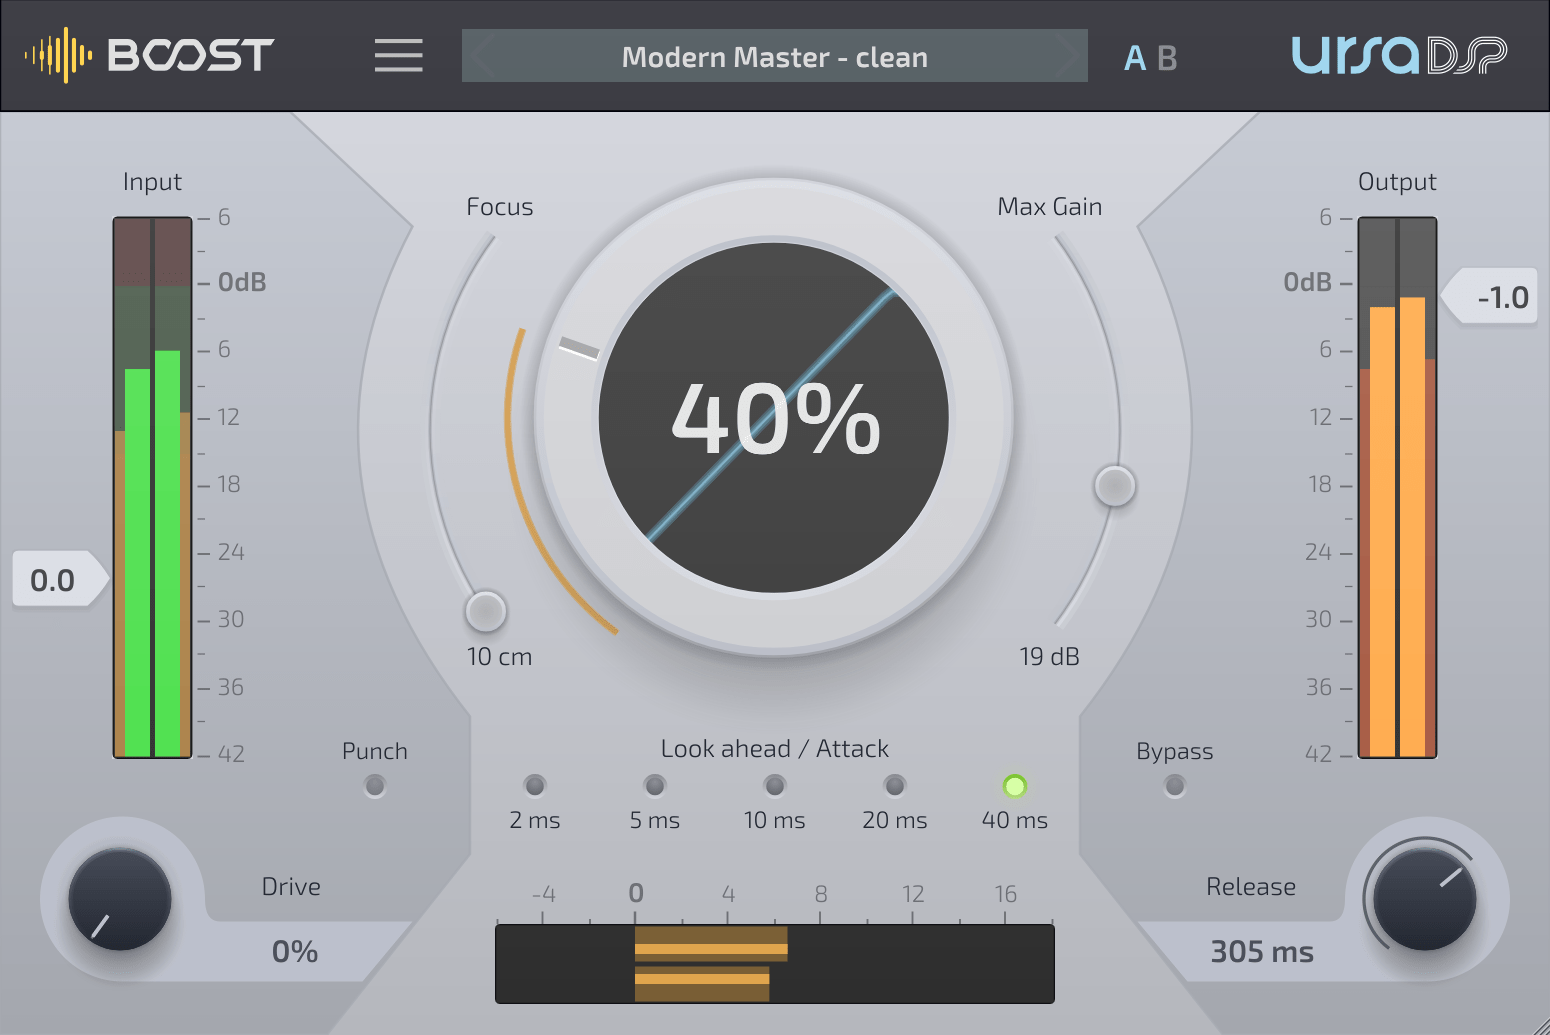Click the Drive label
1550x1035 pixels.
click(x=291, y=887)
